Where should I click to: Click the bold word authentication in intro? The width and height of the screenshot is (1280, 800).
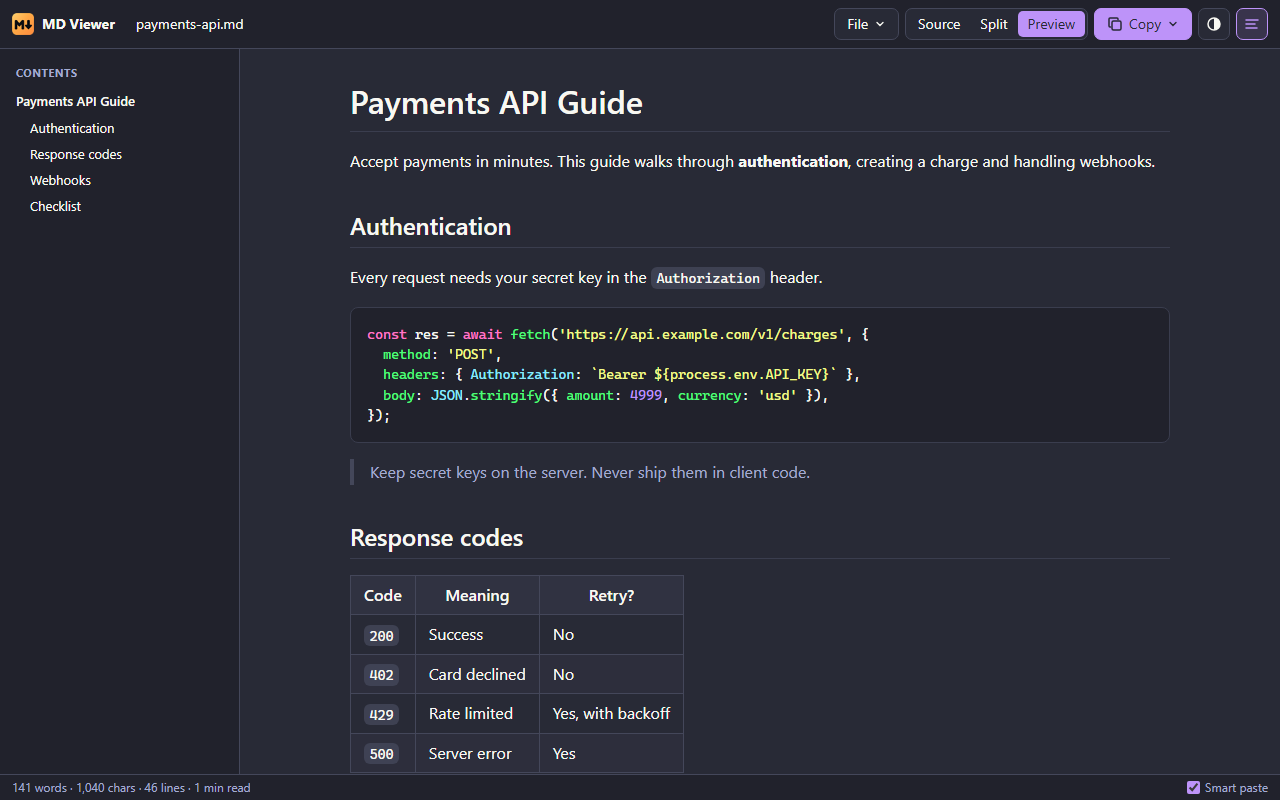(x=793, y=161)
